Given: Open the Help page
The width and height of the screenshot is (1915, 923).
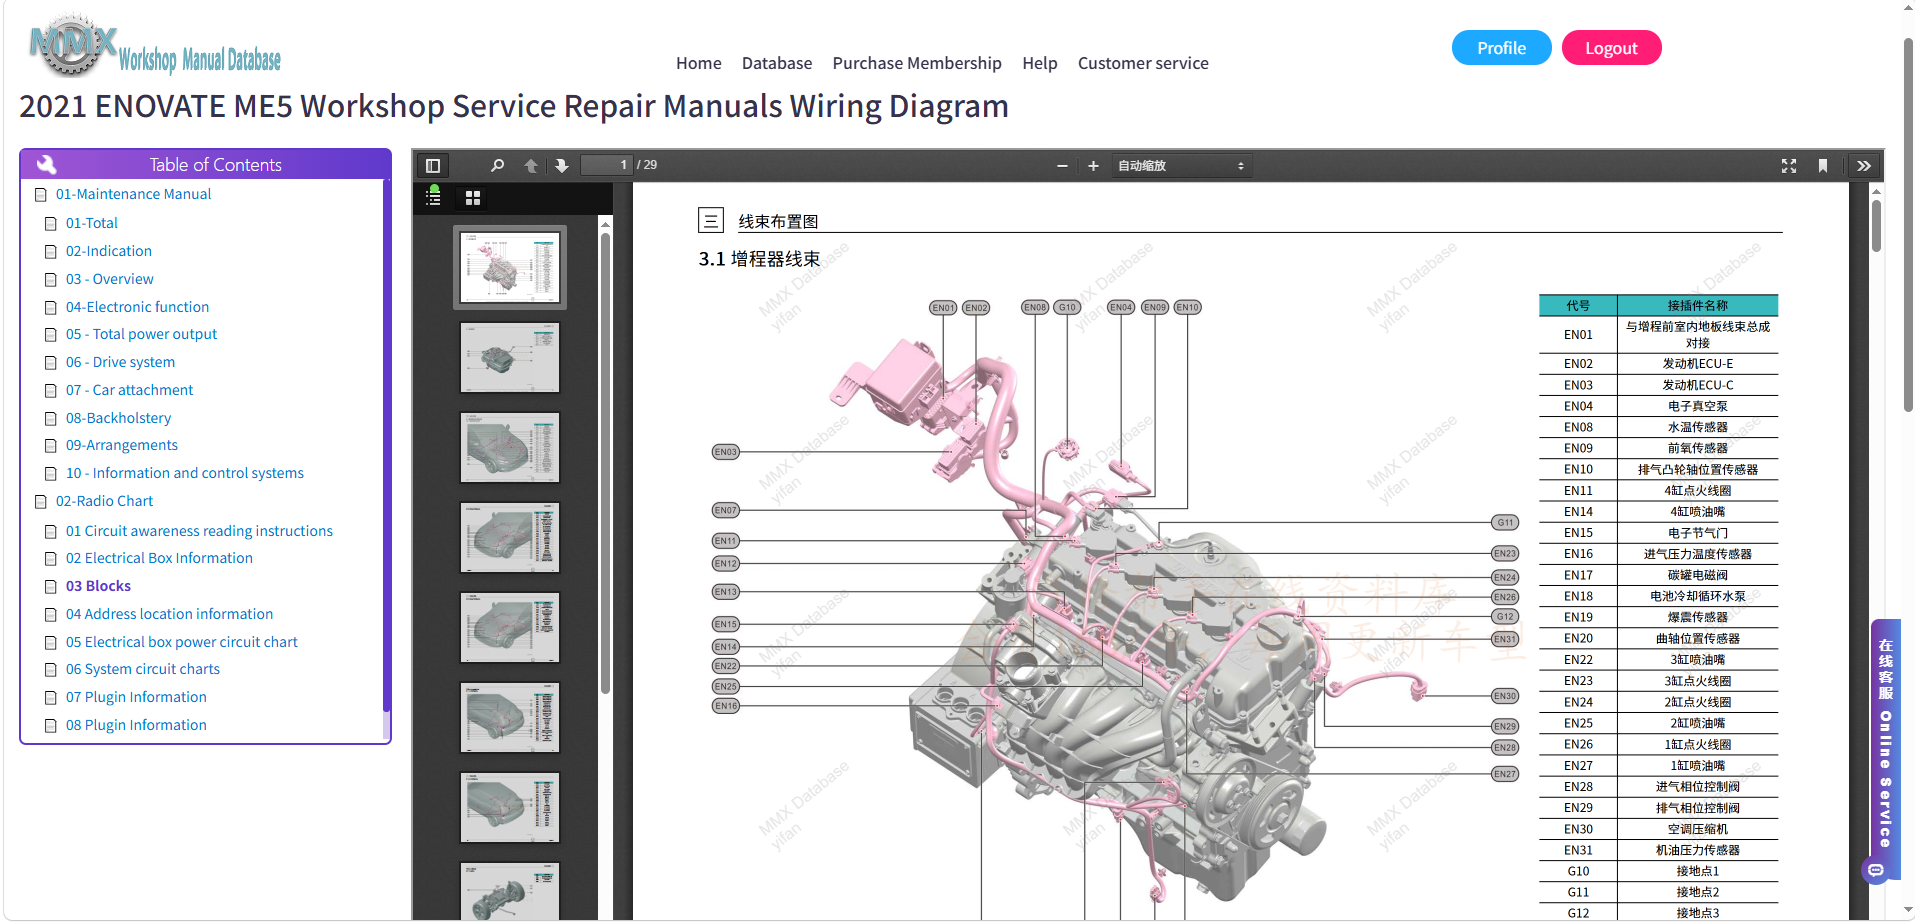Looking at the screenshot, I should pos(1040,63).
